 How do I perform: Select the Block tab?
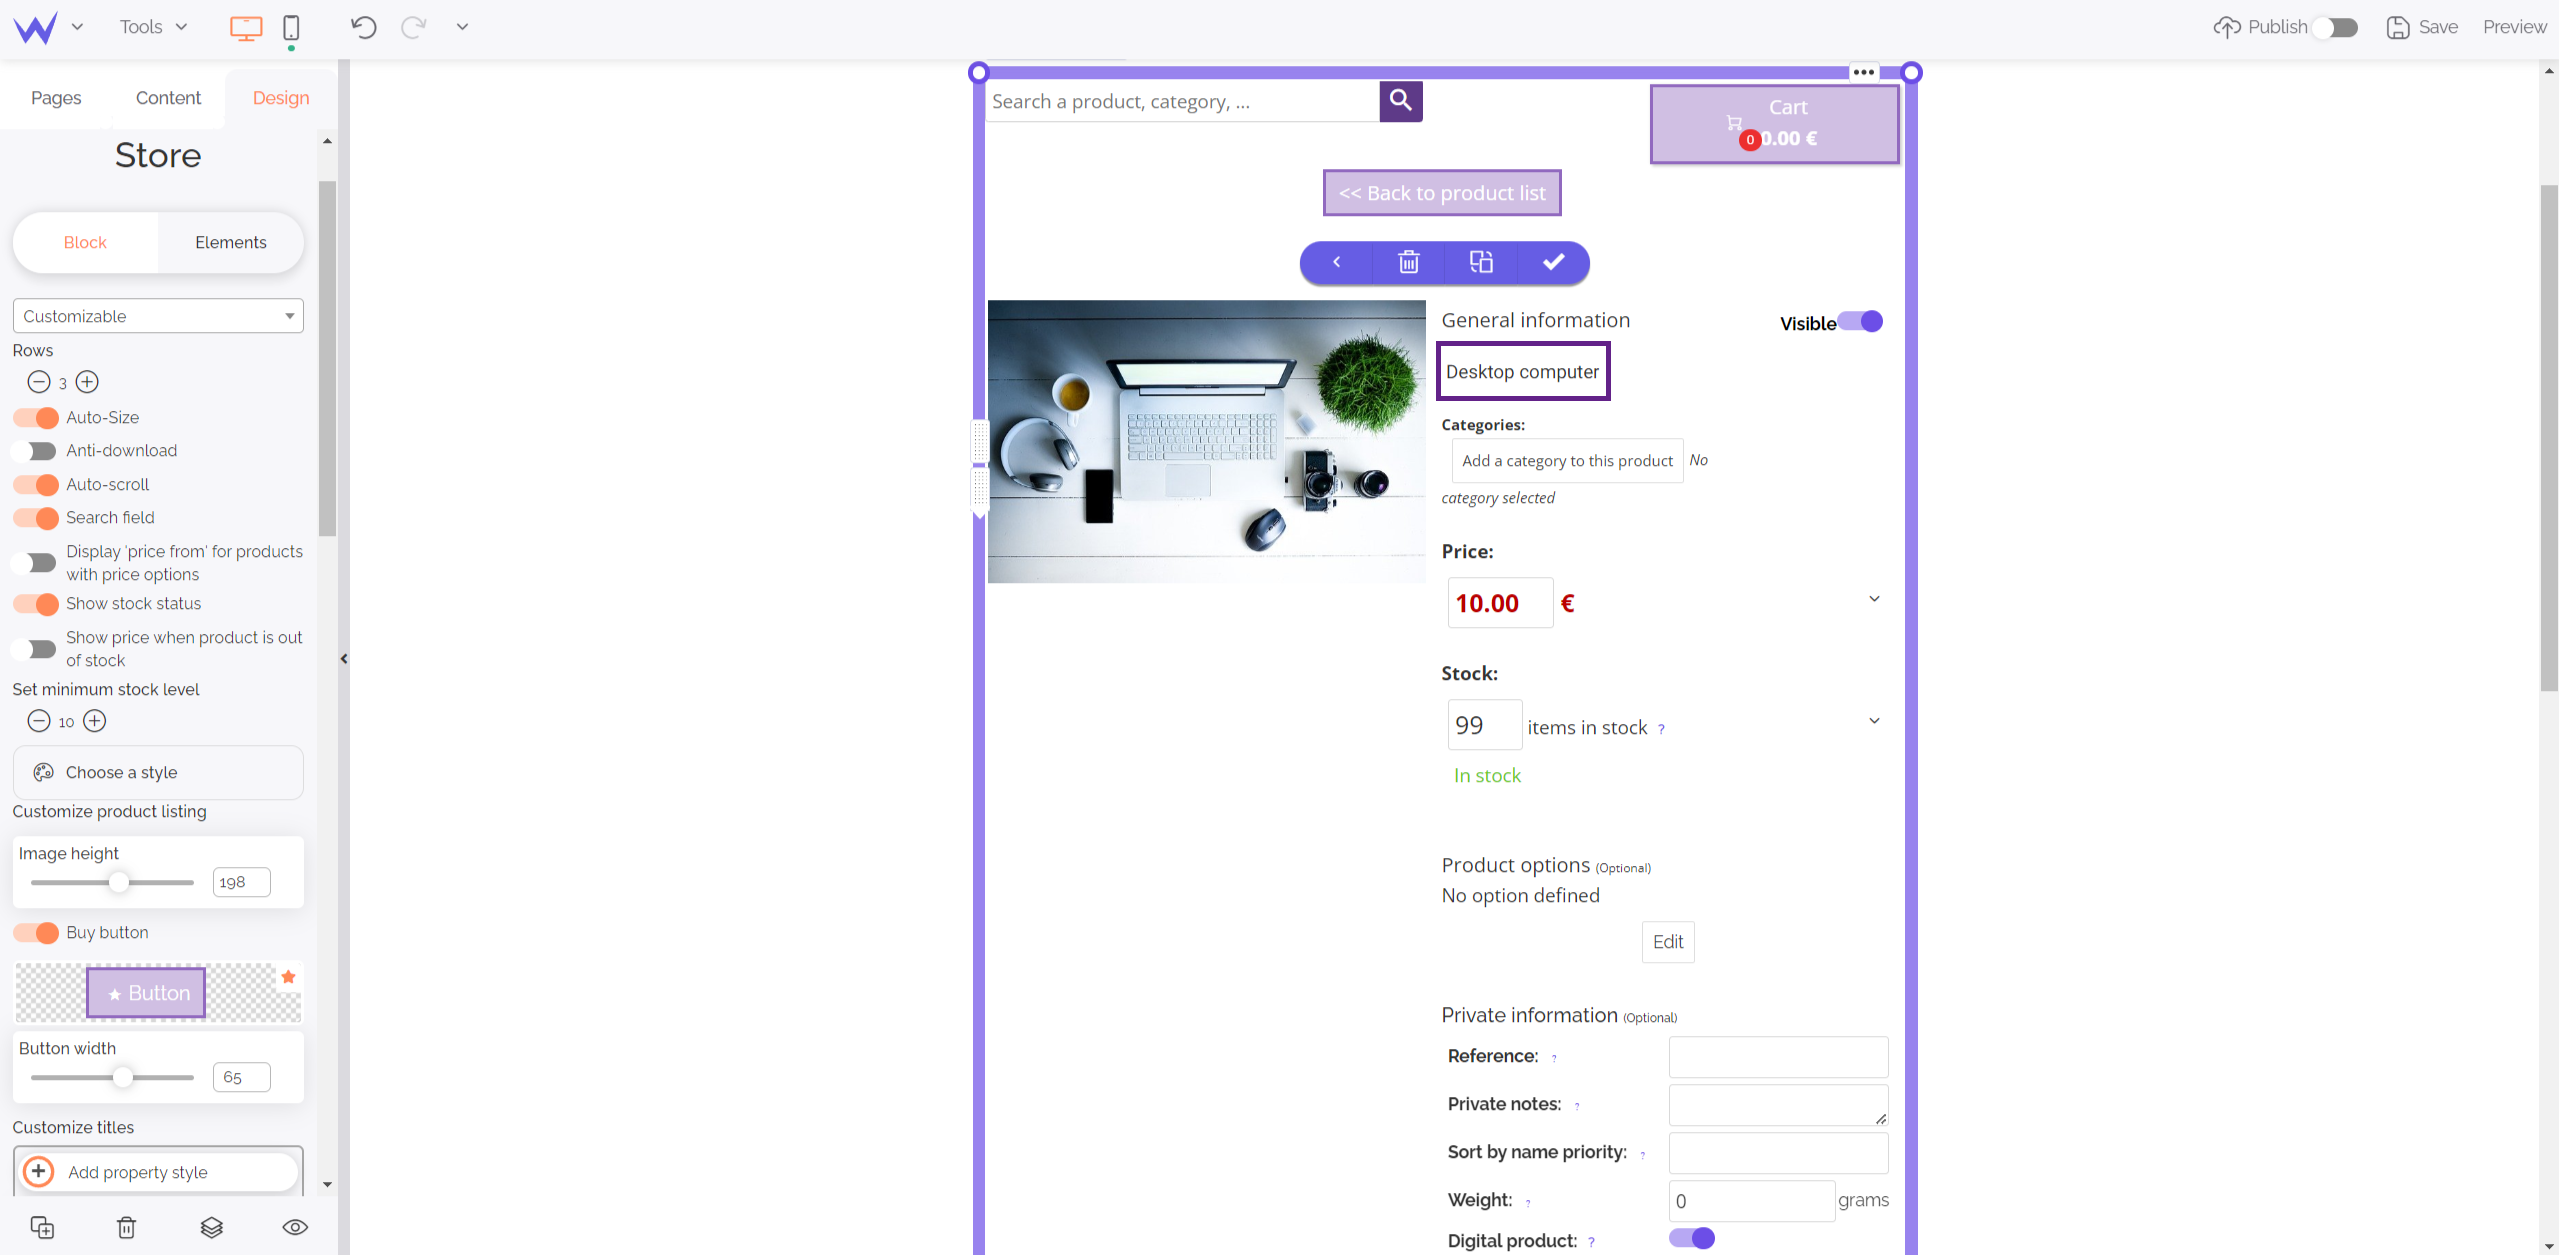click(x=85, y=242)
